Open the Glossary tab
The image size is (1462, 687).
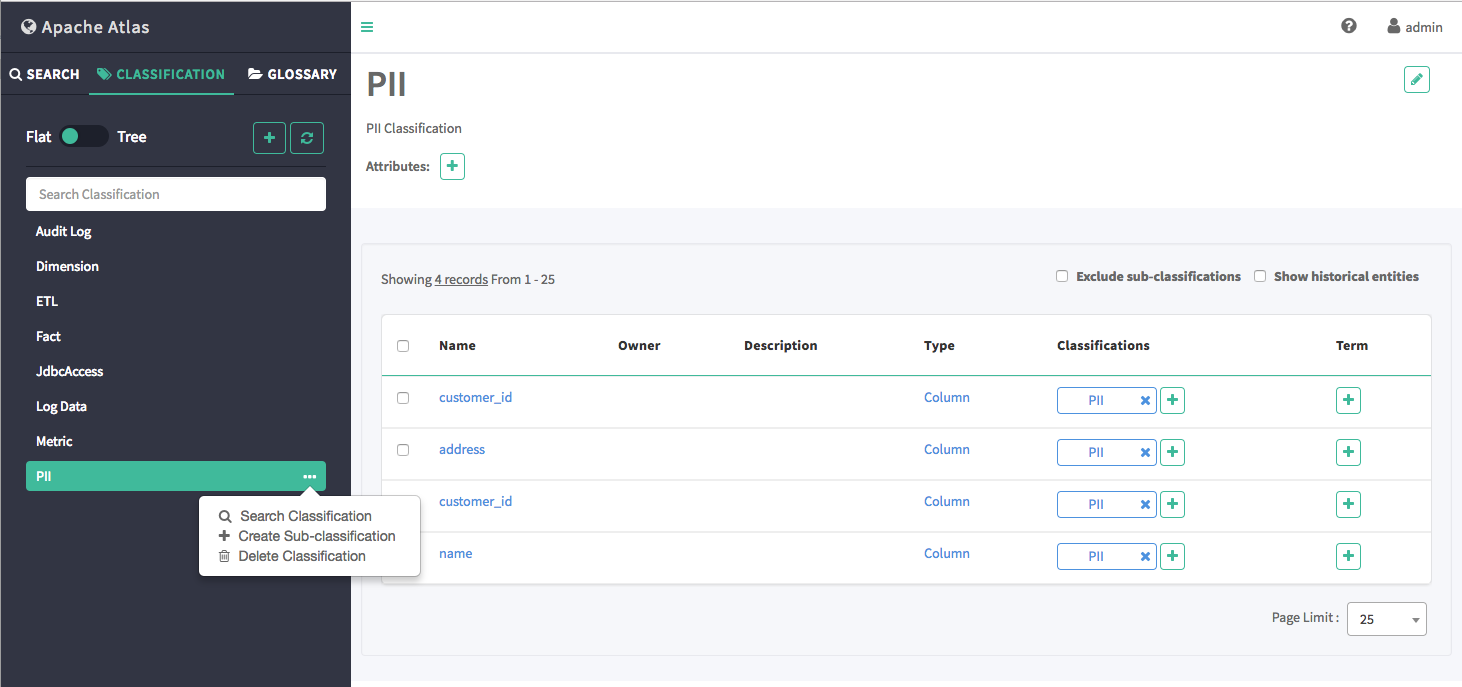click(292, 74)
